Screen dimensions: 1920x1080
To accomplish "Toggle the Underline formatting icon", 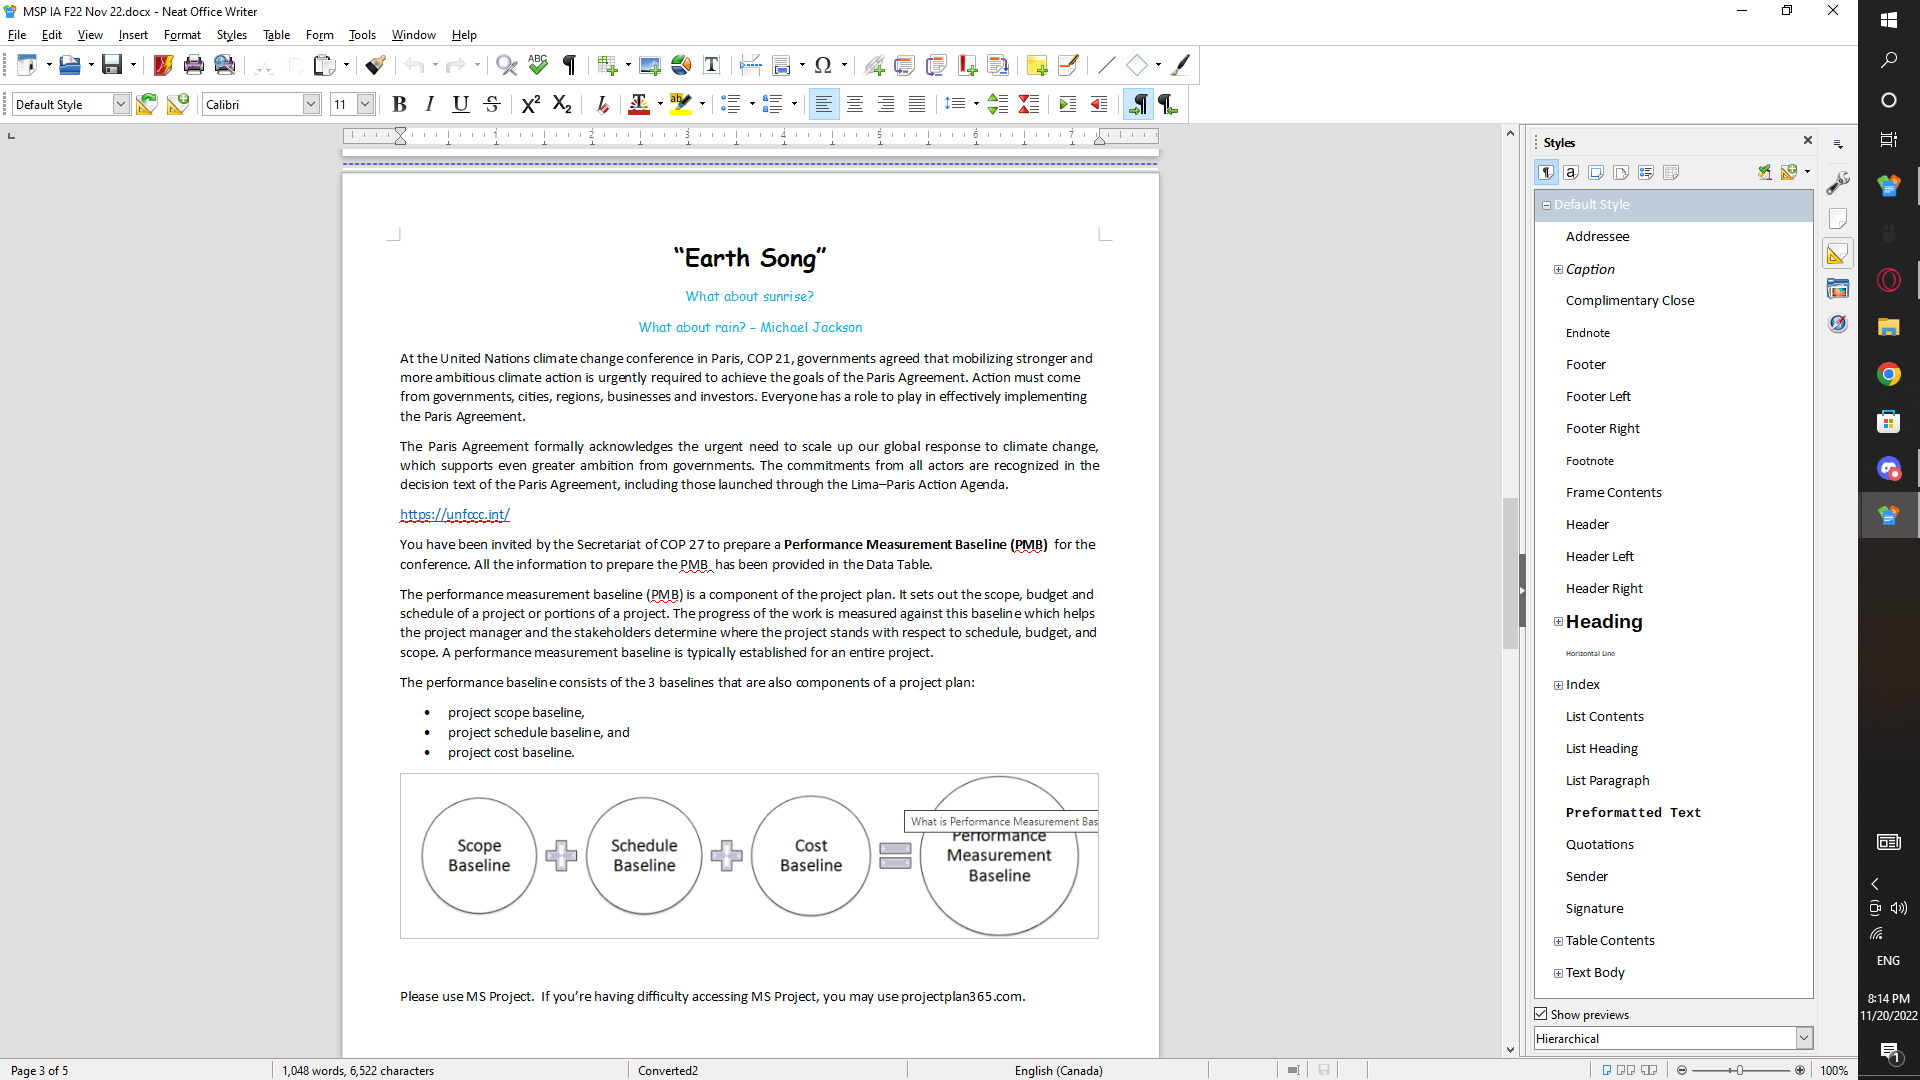I will click(x=460, y=104).
